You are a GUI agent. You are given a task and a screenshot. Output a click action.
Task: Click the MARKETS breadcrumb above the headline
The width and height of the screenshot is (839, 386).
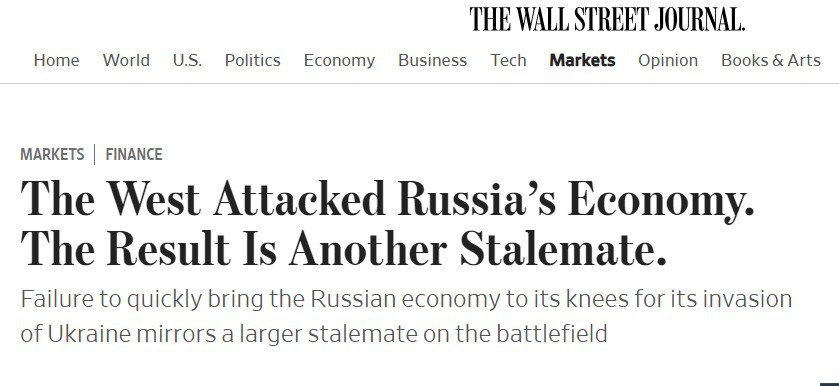(x=52, y=154)
